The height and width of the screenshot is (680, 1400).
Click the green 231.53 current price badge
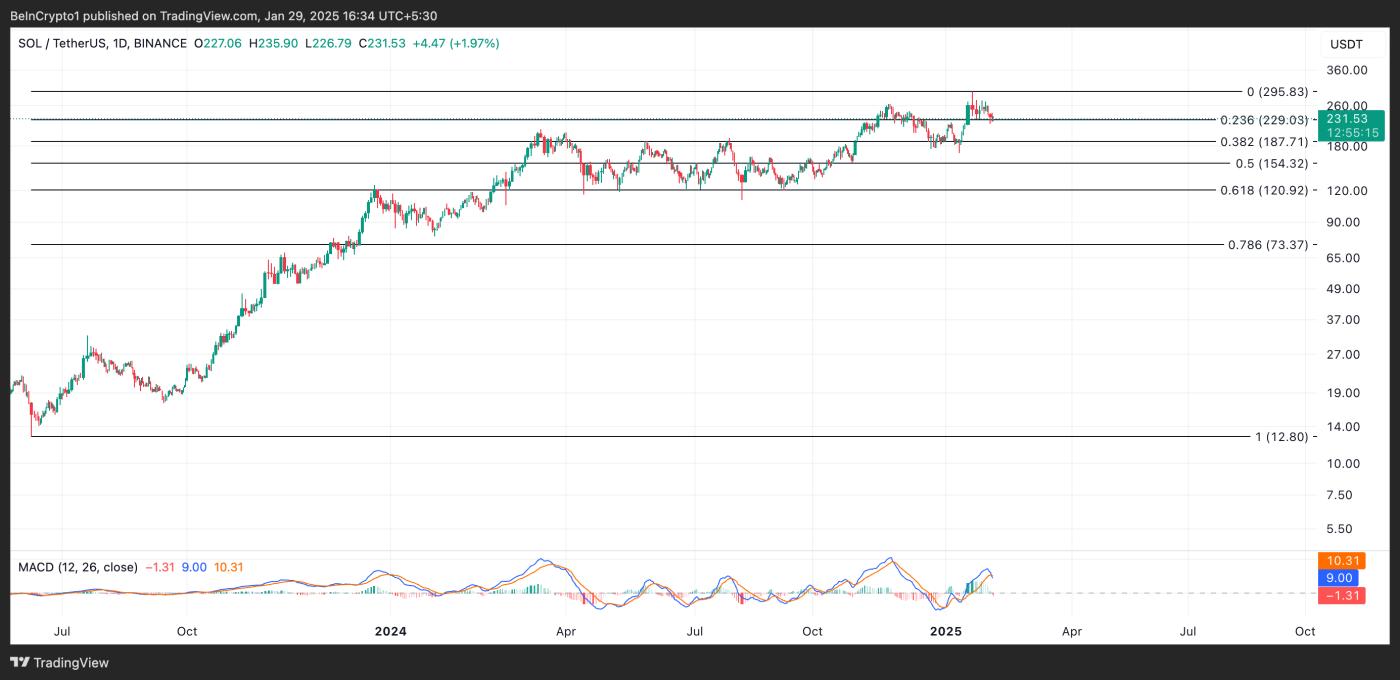(x=1349, y=118)
